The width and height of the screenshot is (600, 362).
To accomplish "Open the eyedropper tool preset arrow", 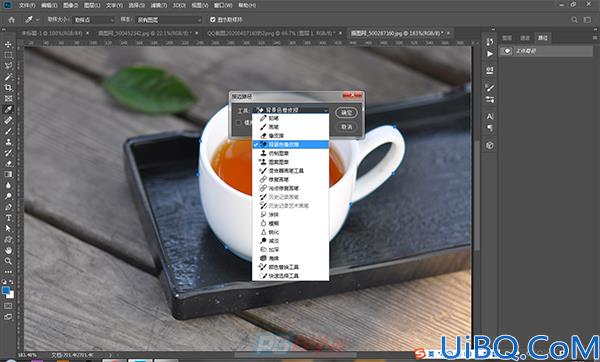I will pyautogui.click(x=38, y=20).
